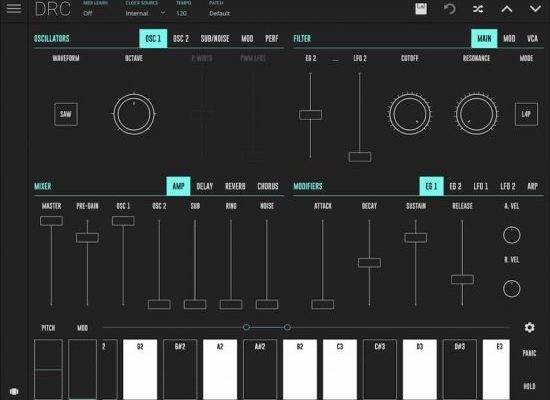
Task: Click the icon at bottom-left sidebar
Action: (14, 391)
